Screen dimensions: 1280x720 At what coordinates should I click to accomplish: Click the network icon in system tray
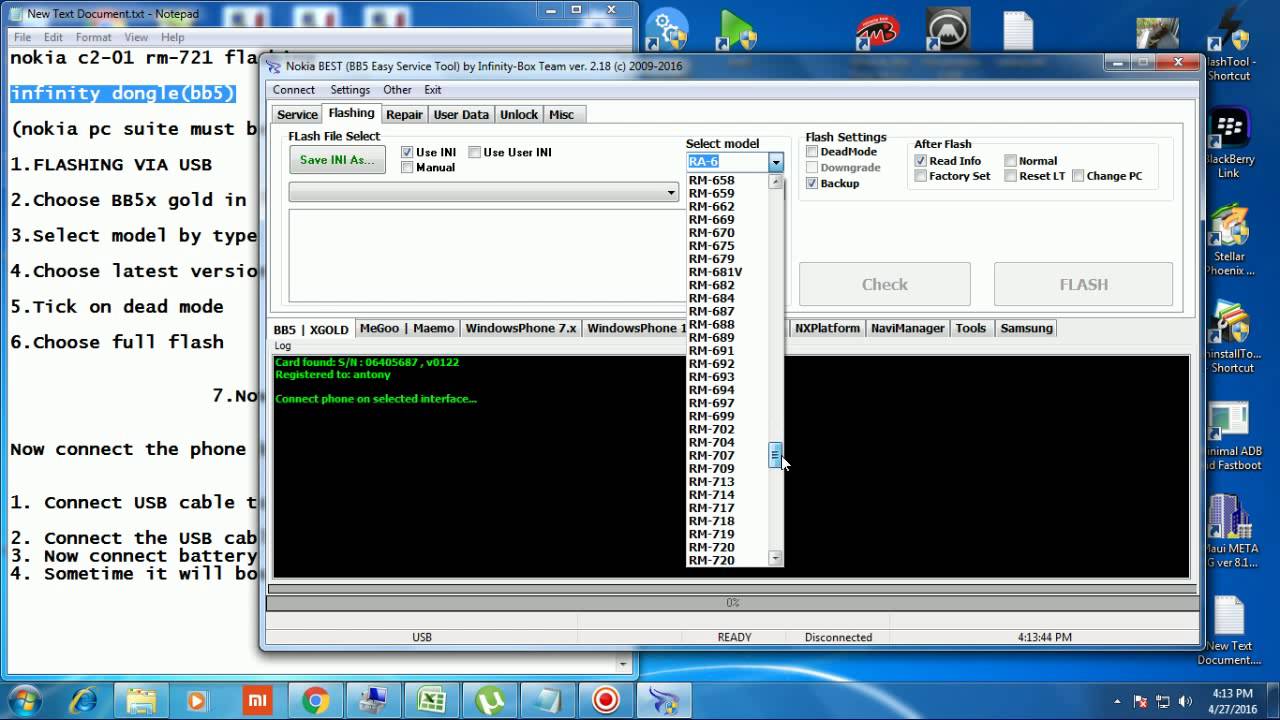coord(1163,701)
